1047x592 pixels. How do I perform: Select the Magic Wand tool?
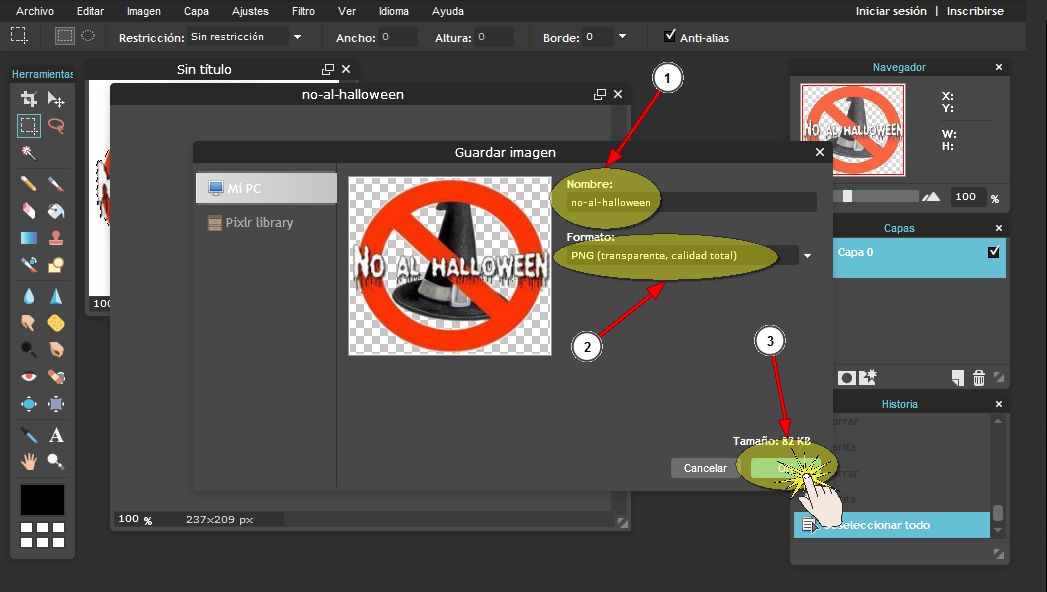(29, 153)
